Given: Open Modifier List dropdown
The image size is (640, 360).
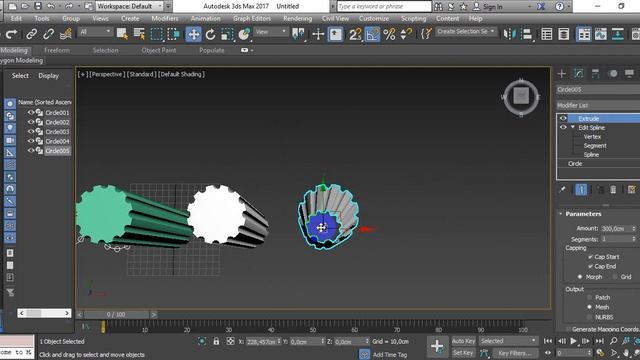Looking at the screenshot, I should pyautogui.click(x=598, y=105).
